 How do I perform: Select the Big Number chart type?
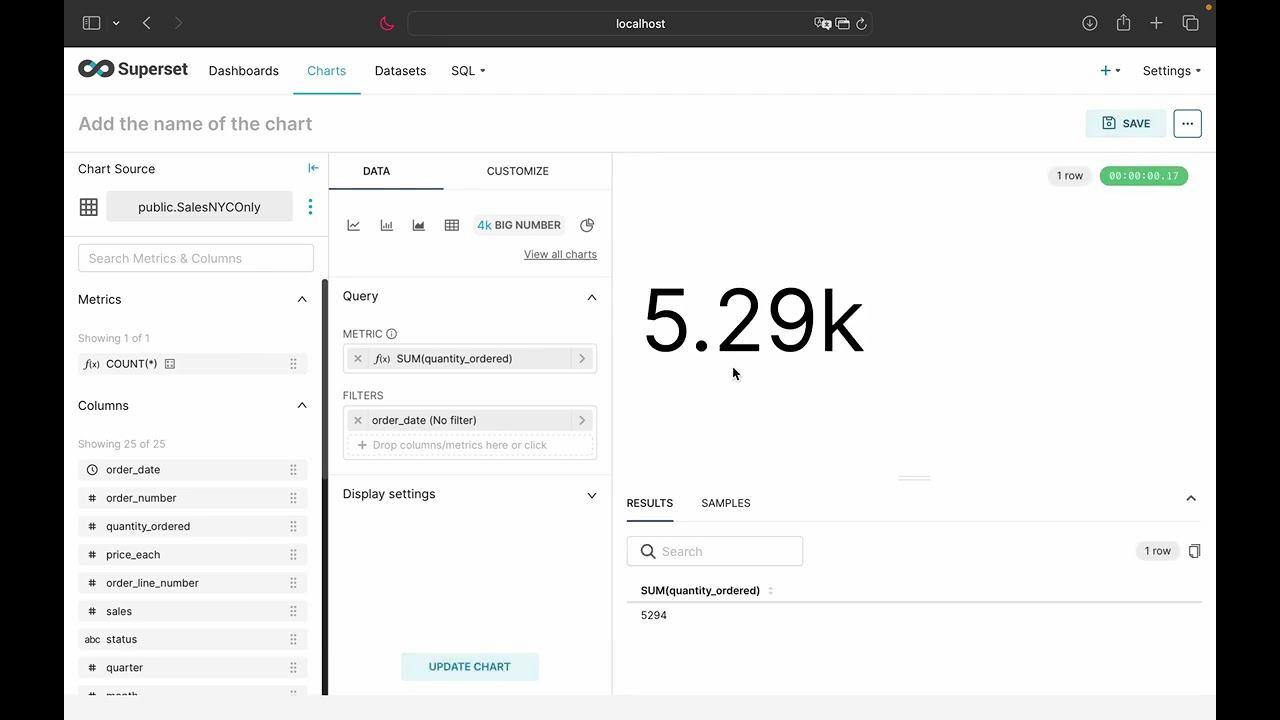519,225
